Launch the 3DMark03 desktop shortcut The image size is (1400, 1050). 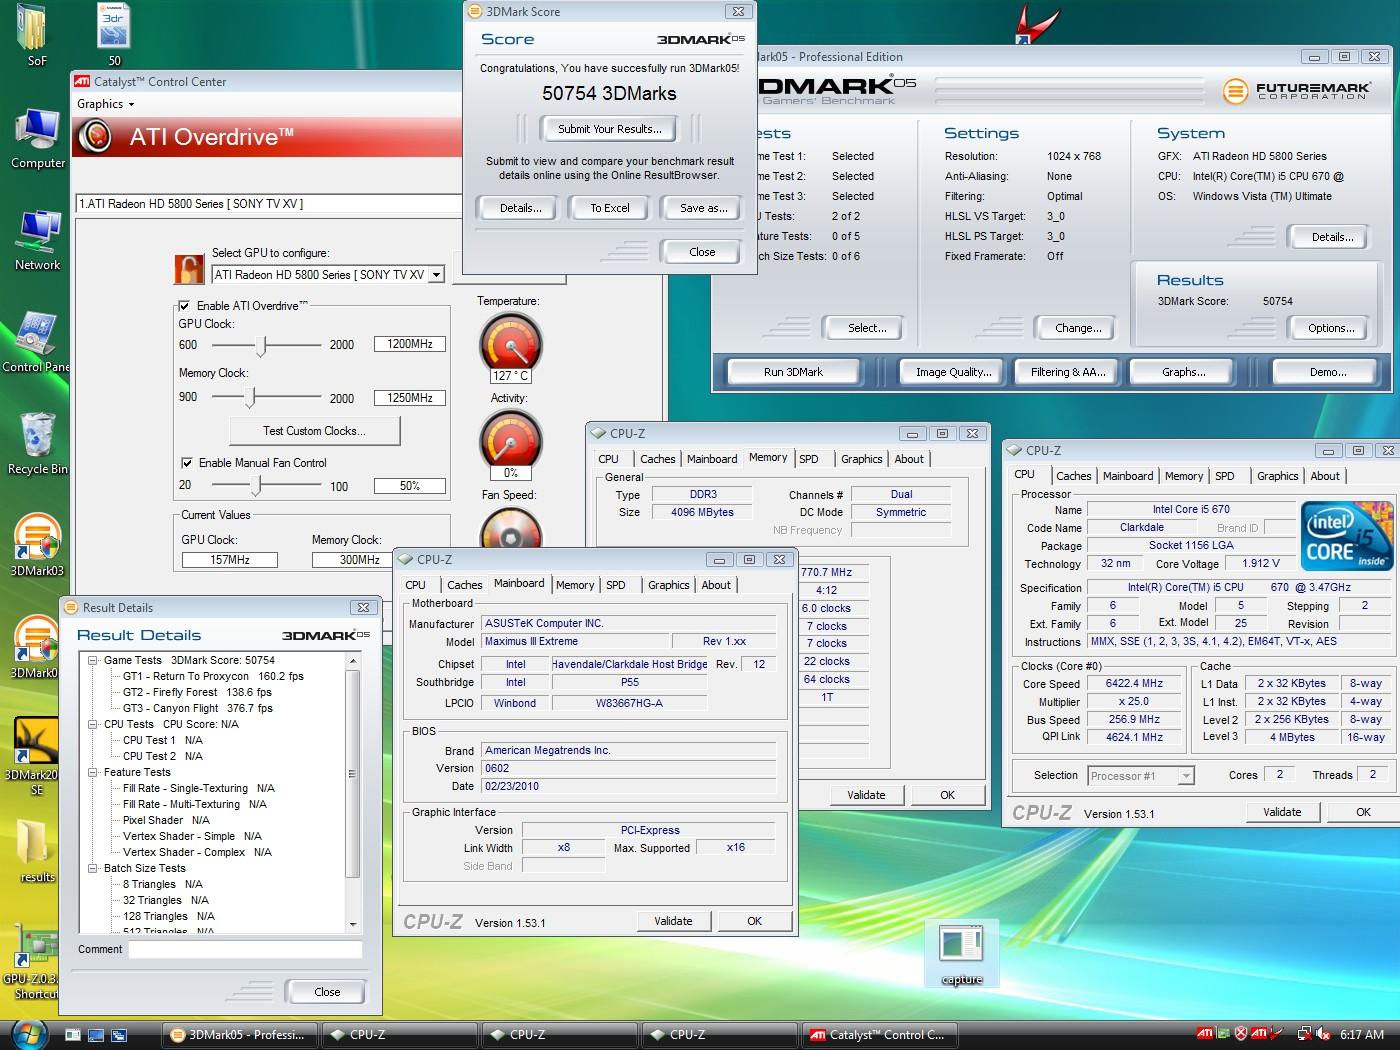(x=36, y=546)
